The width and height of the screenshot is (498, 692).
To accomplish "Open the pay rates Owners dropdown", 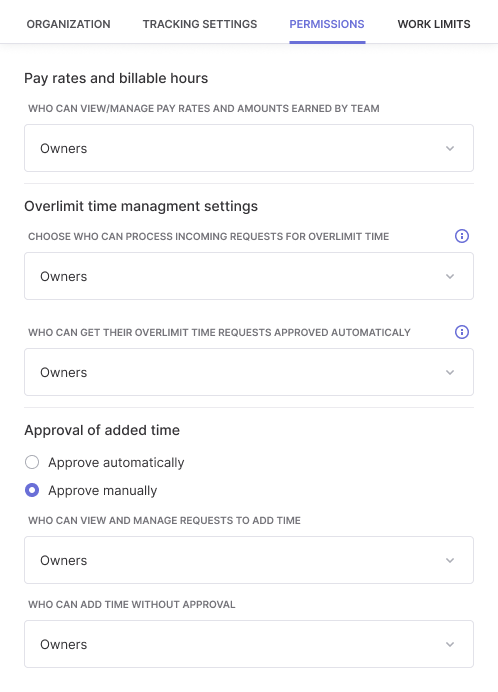I will tap(249, 148).
